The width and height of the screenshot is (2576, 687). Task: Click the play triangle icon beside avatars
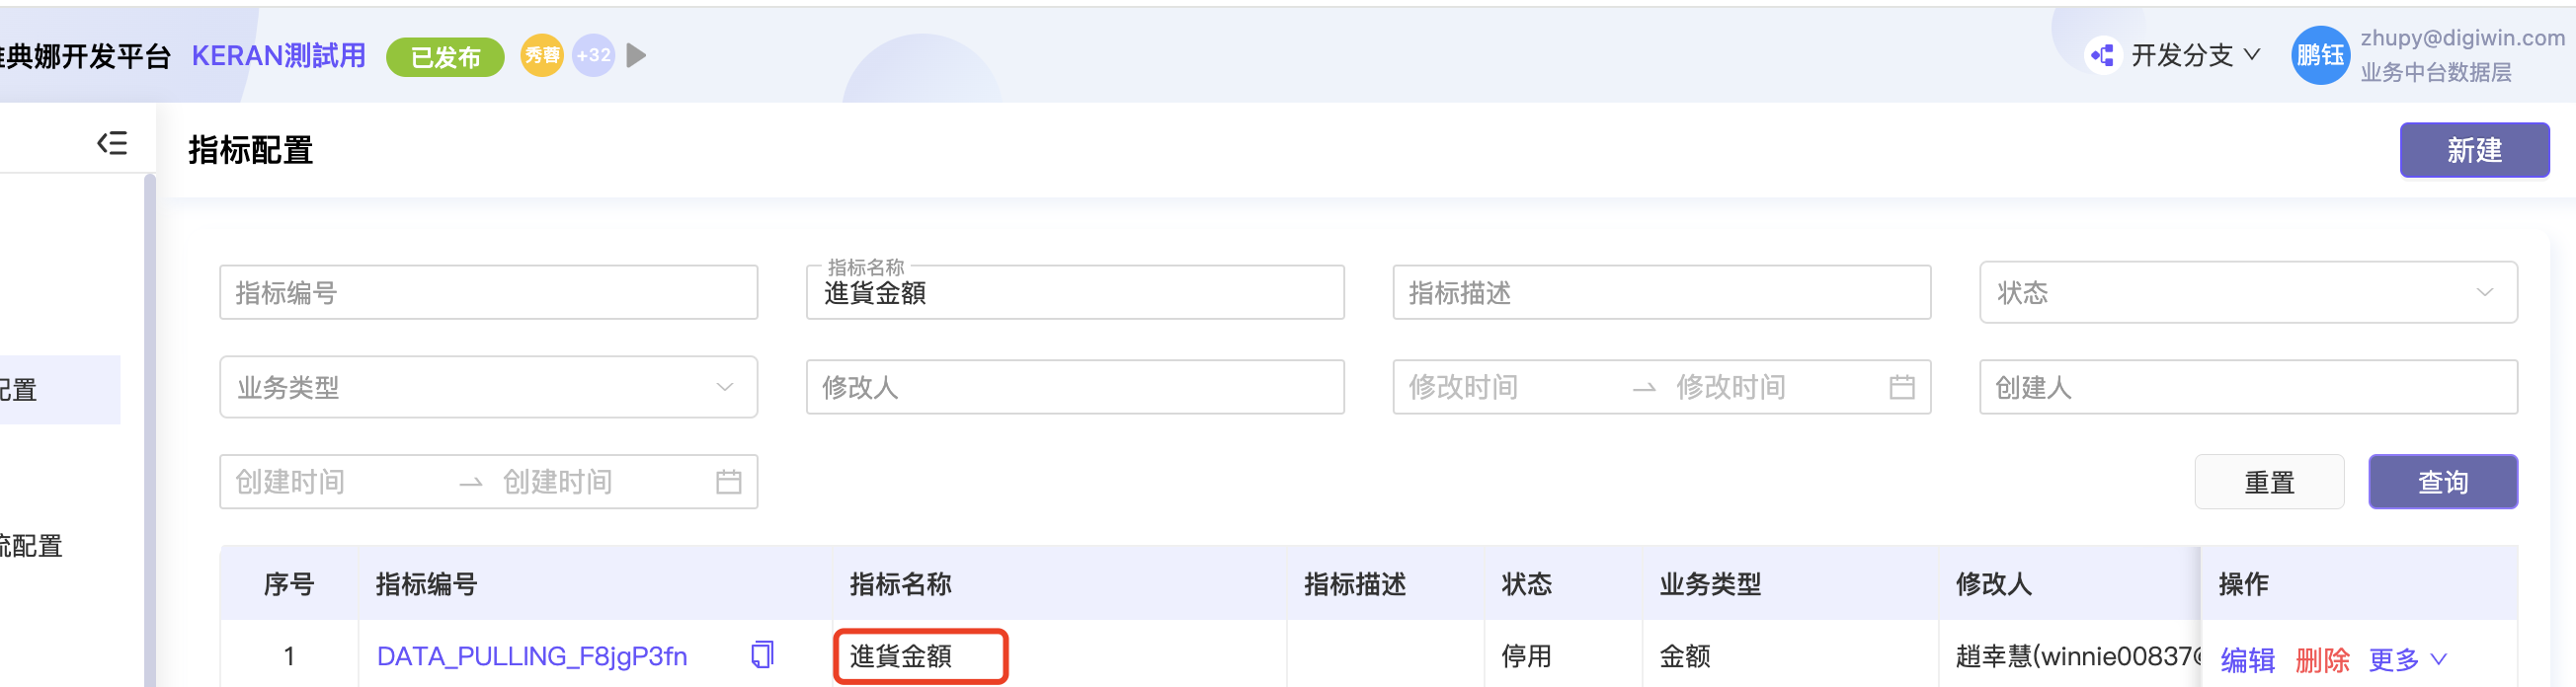pos(636,55)
